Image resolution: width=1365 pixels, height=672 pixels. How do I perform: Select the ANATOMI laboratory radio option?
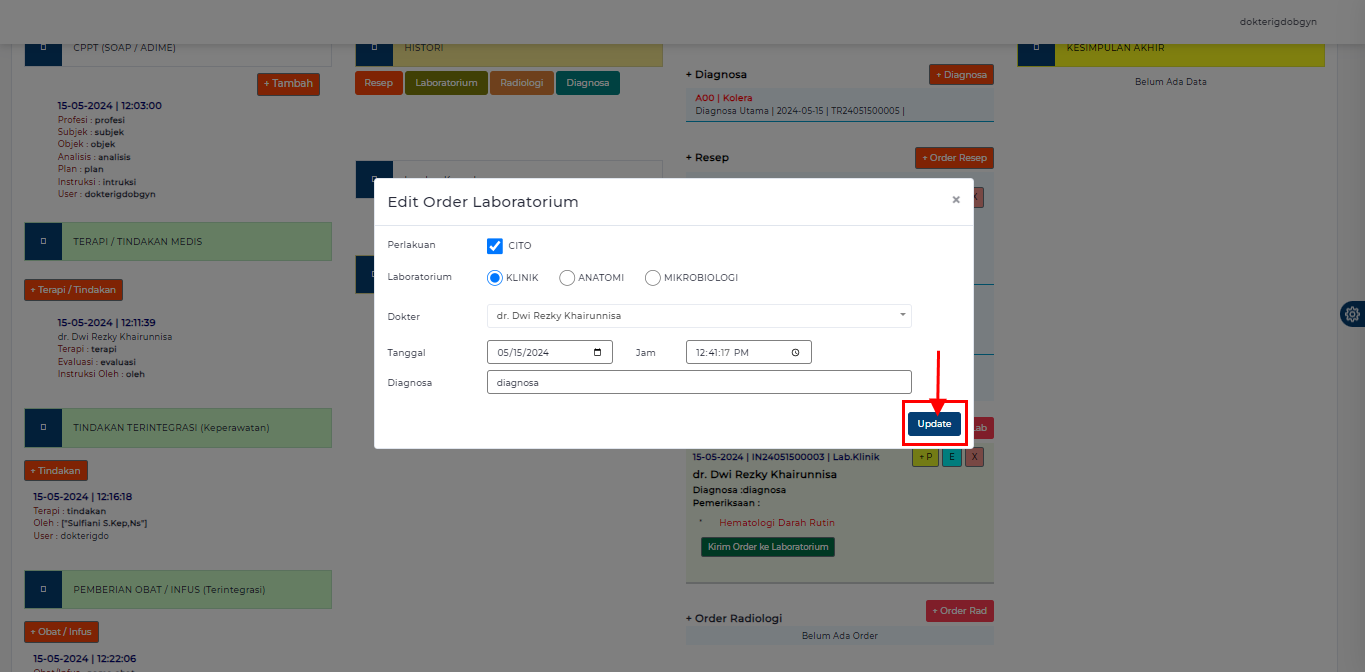tap(567, 278)
